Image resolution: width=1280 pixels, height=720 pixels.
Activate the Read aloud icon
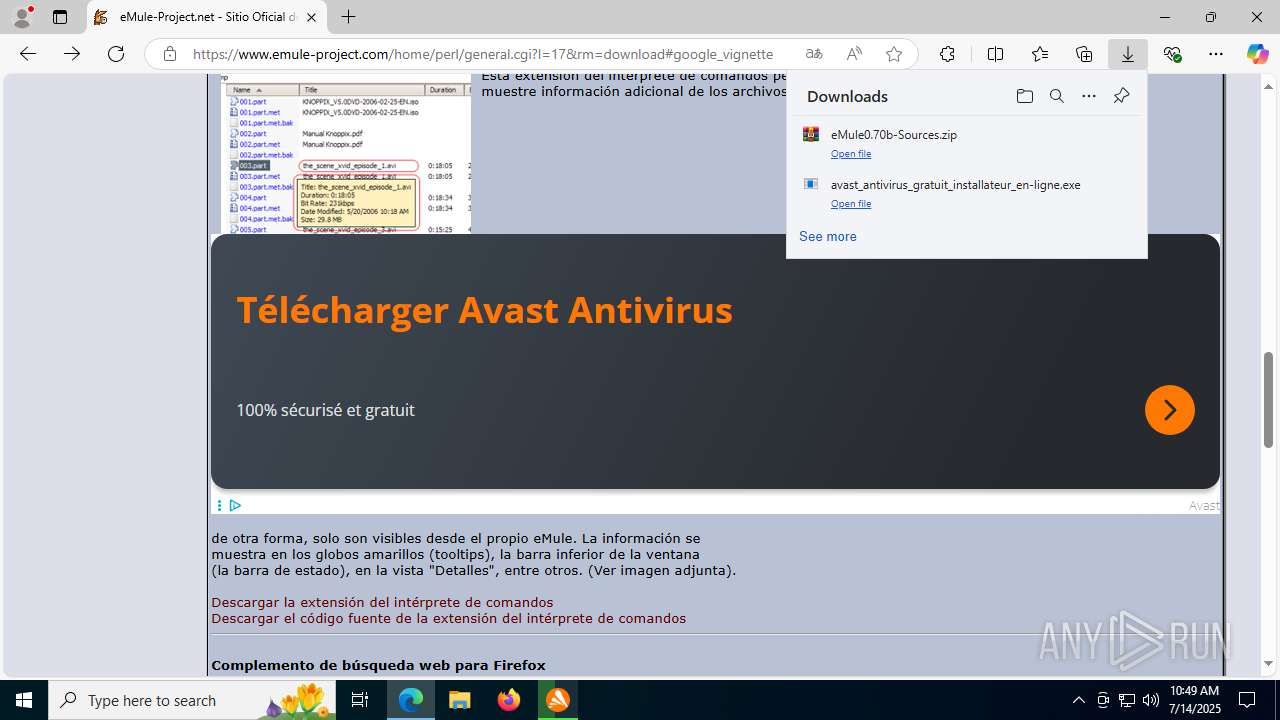[854, 54]
